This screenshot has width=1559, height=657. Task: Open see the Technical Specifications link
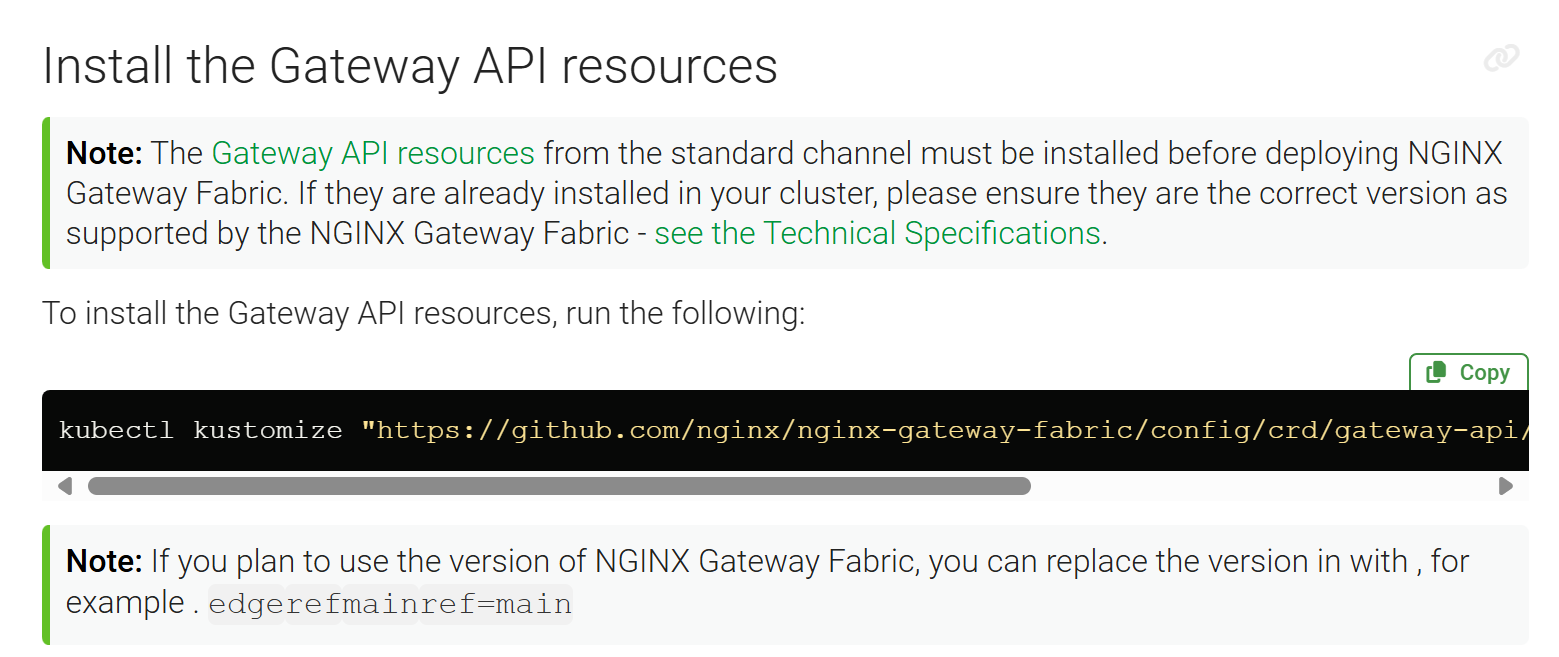pos(877,233)
